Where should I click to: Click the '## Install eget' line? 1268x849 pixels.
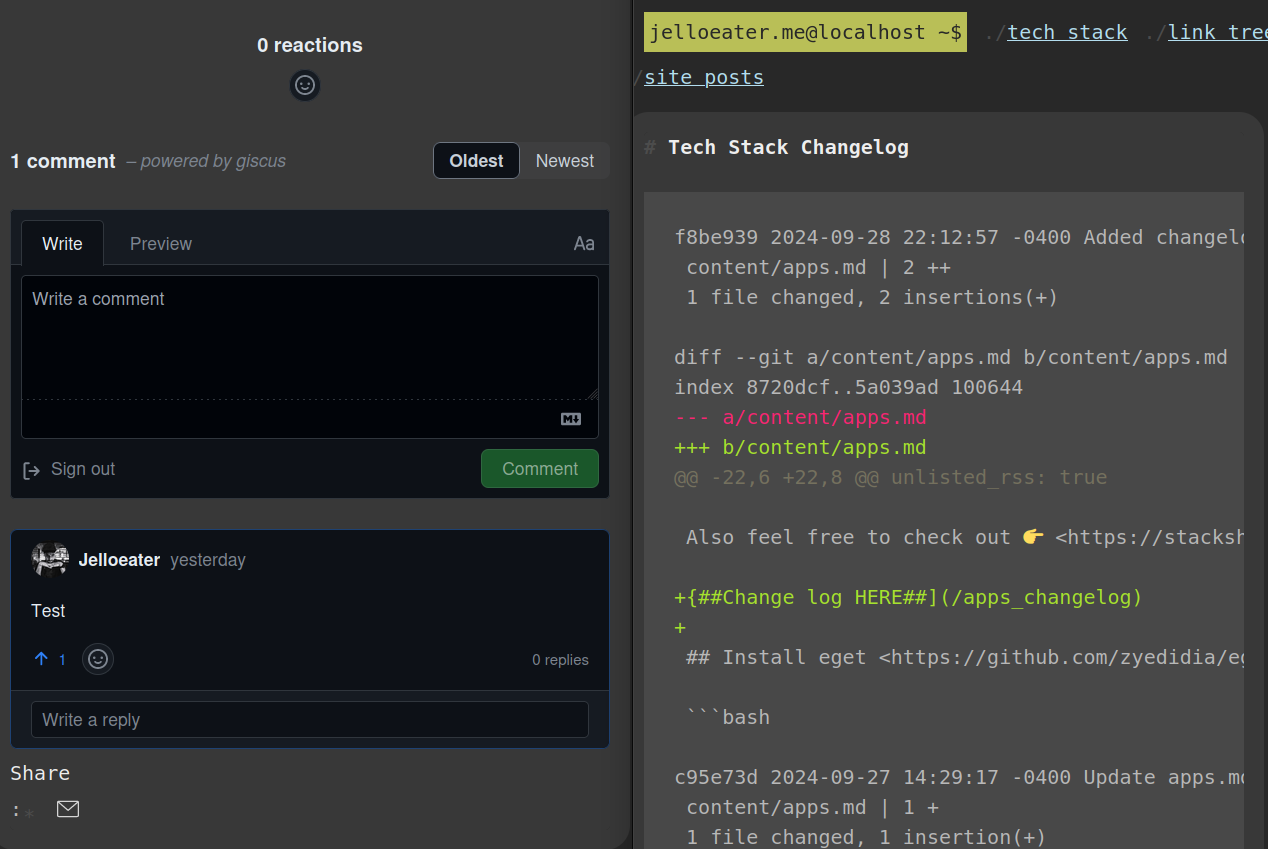coord(965,657)
